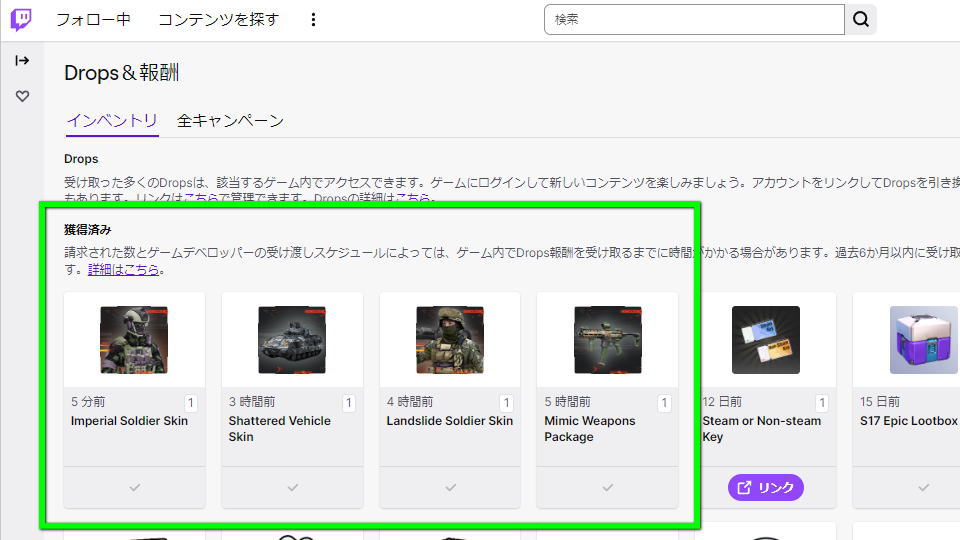The height and width of the screenshot is (540, 960).
Task: Open the Mimic Weapons Package thumbnail
Action: point(608,340)
